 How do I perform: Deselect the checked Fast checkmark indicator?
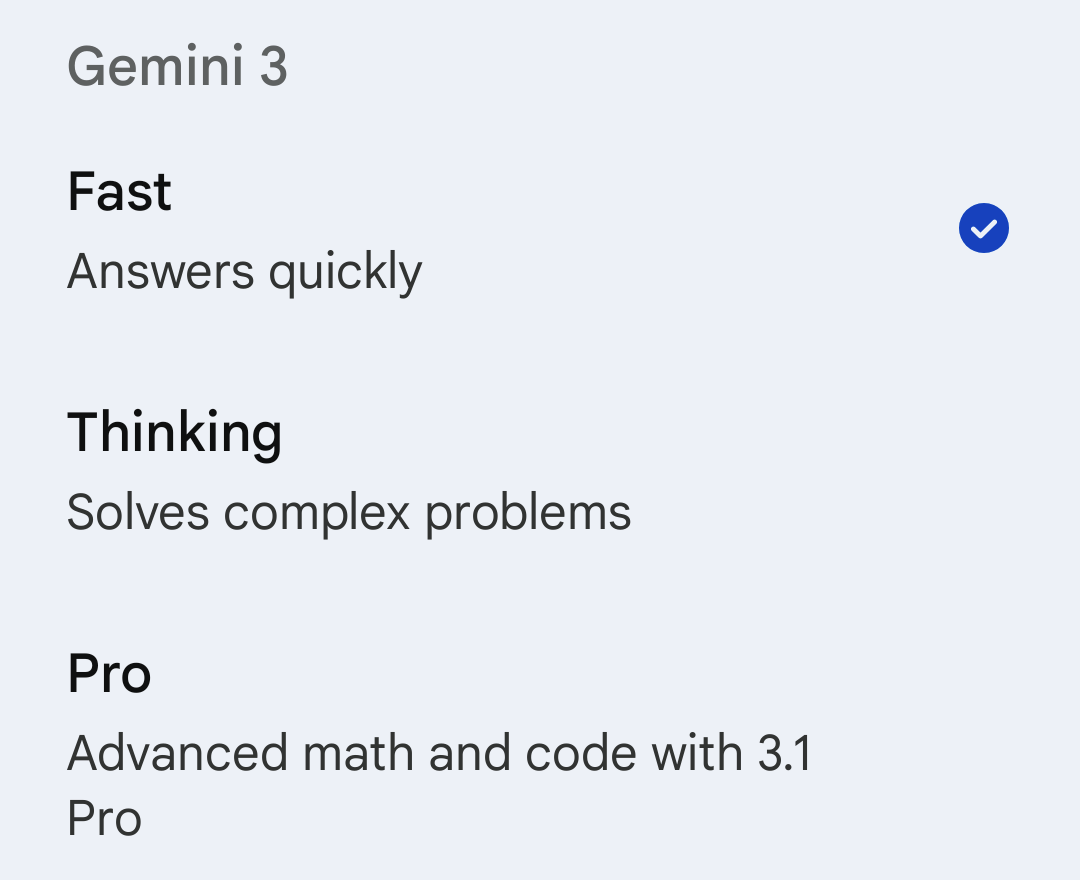click(x=983, y=229)
